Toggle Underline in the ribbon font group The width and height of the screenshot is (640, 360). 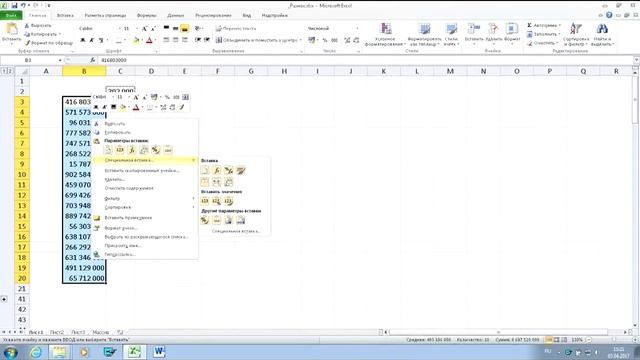click(101, 40)
